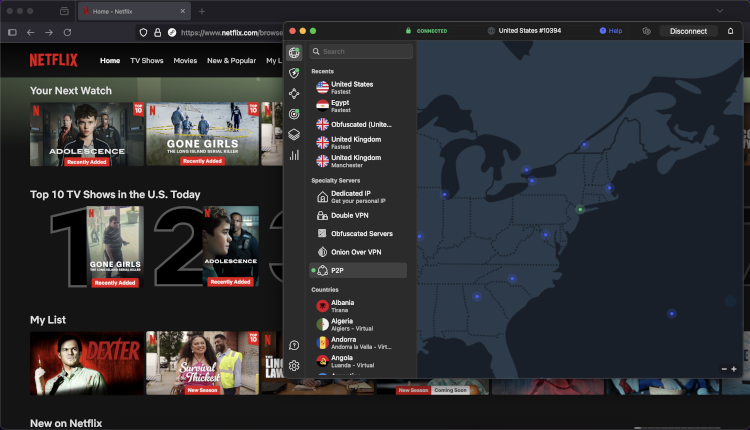The height and width of the screenshot is (430, 750).
Task: Focus the NordVPN server search field
Action: coord(361,52)
